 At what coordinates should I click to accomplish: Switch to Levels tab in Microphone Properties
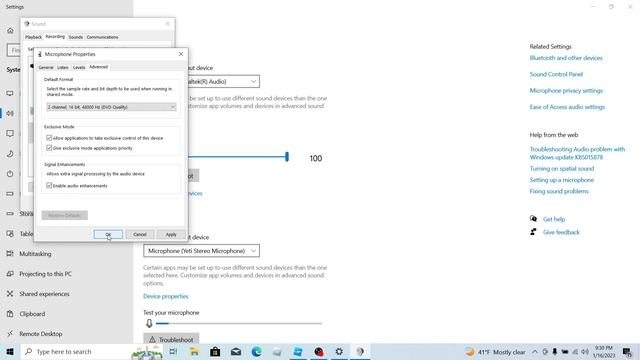[x=79, y=67]
